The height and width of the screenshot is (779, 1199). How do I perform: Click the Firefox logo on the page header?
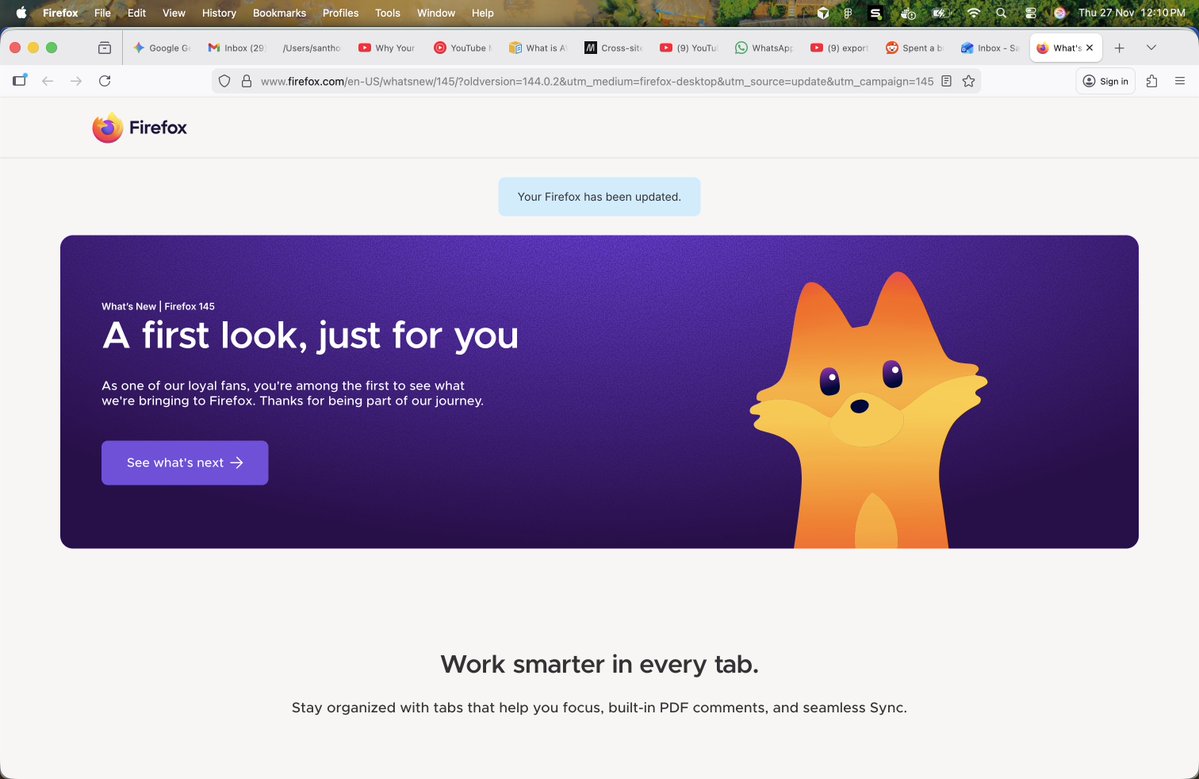139,128
